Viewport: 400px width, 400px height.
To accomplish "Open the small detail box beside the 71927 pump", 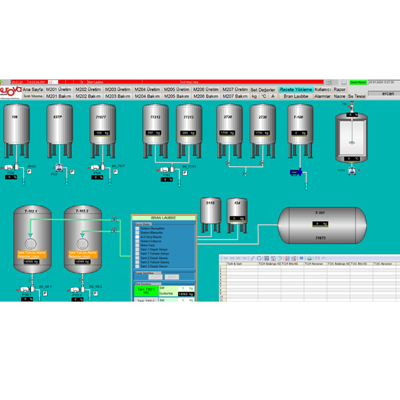I will [115, 172].
